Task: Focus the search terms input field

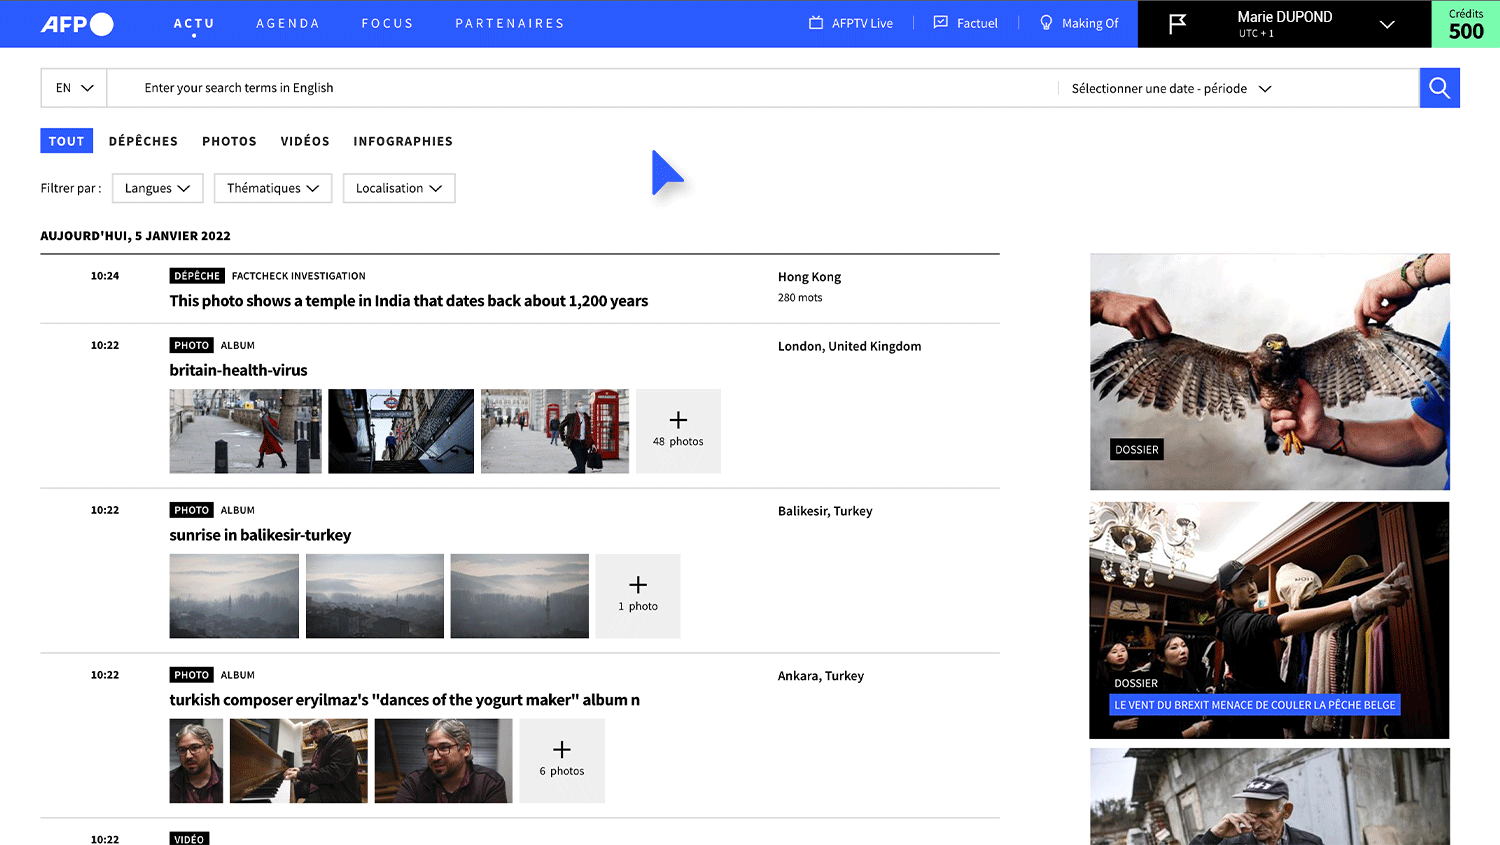Action: 582,88
